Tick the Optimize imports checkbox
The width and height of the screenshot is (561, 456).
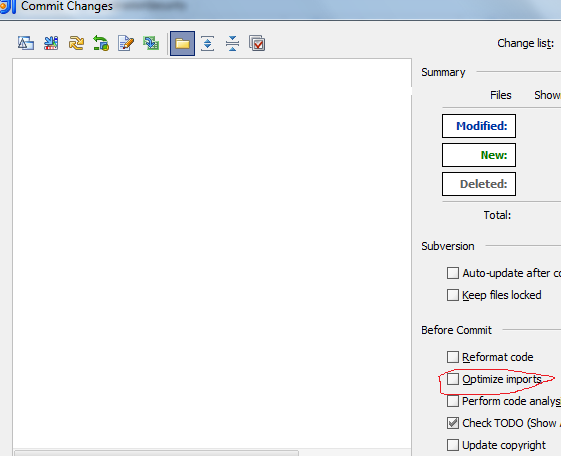453,379
